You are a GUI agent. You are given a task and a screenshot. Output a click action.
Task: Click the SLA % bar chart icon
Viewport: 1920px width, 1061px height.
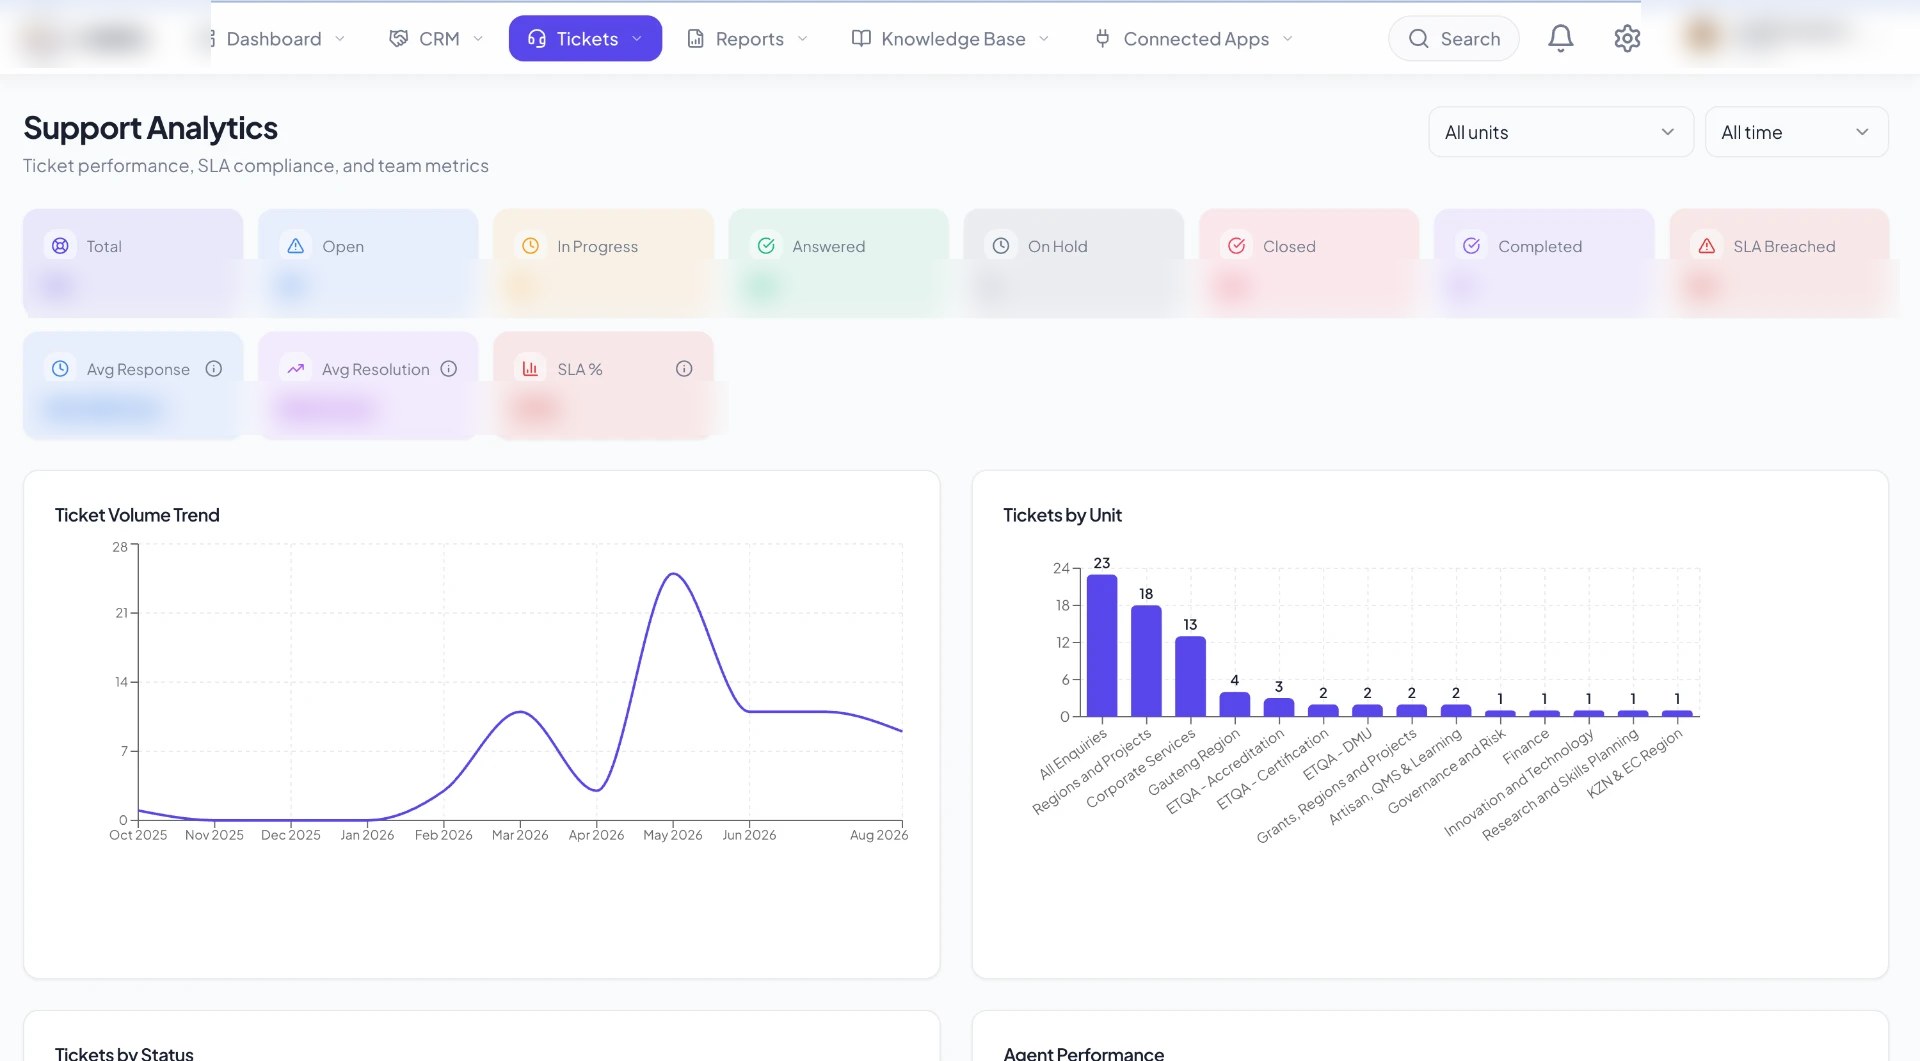pyautogui.click(x=530, y=368)
